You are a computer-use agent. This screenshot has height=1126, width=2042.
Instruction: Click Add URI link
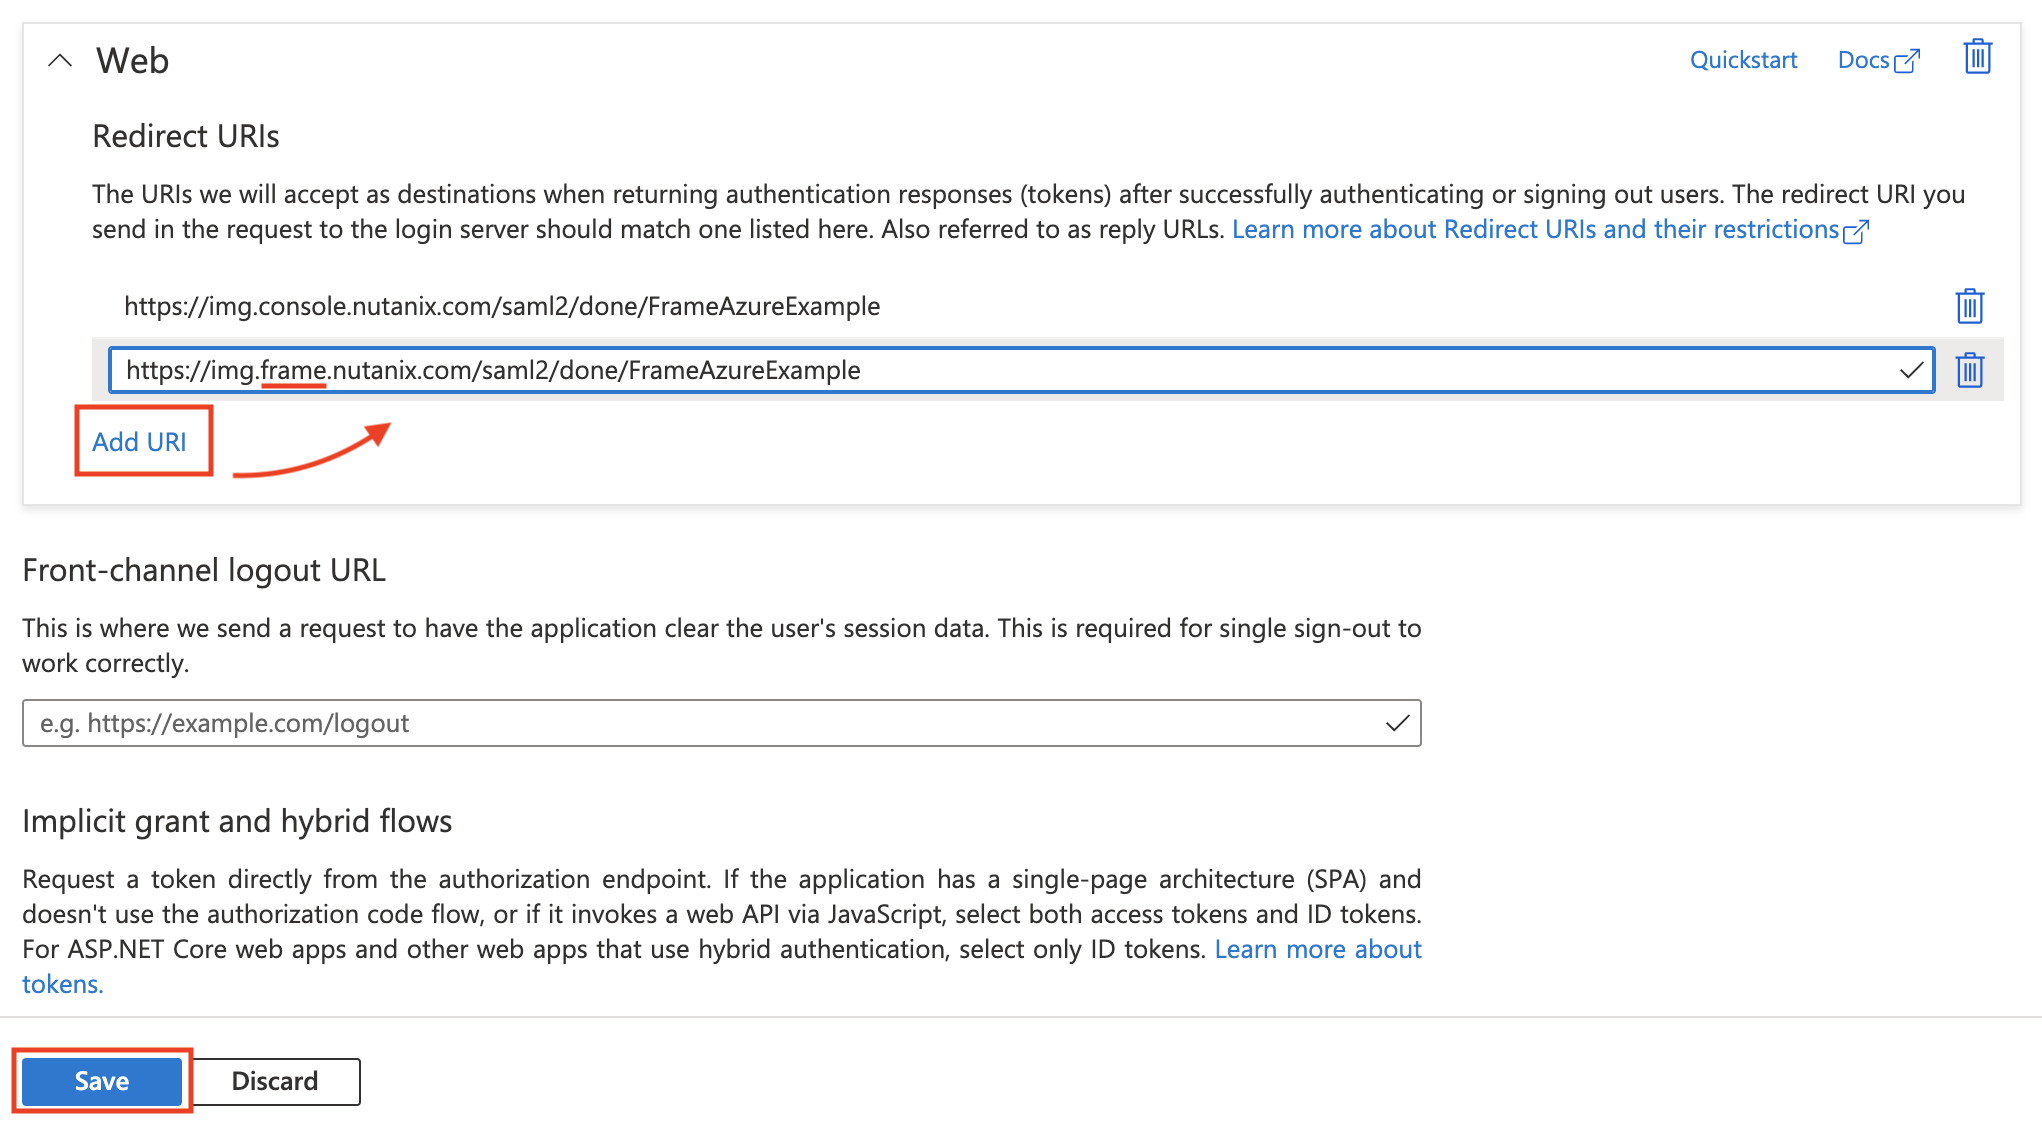click(139, 442)
